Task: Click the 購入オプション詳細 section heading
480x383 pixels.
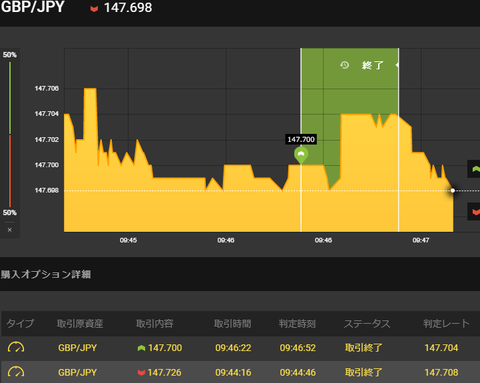Action: [46, 274]
